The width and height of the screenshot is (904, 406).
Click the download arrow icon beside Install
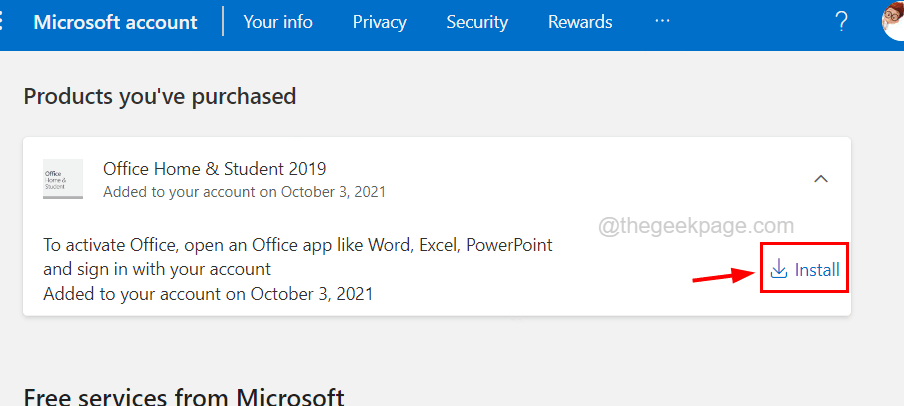779,269
